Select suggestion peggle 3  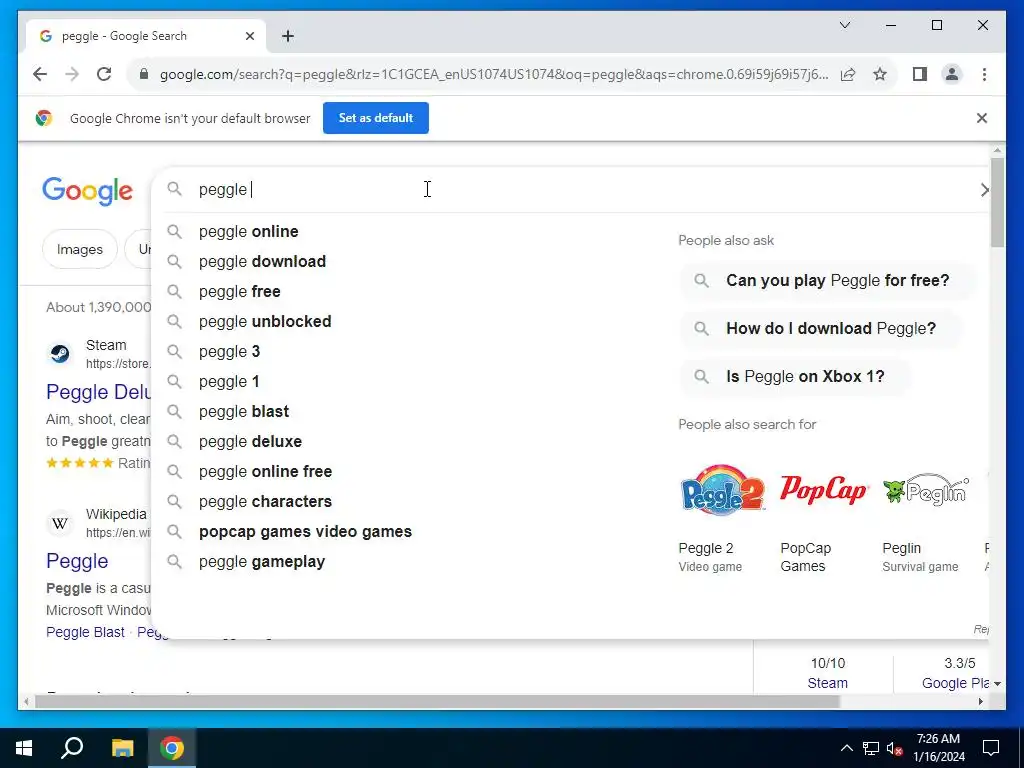[x=405, y=352]
